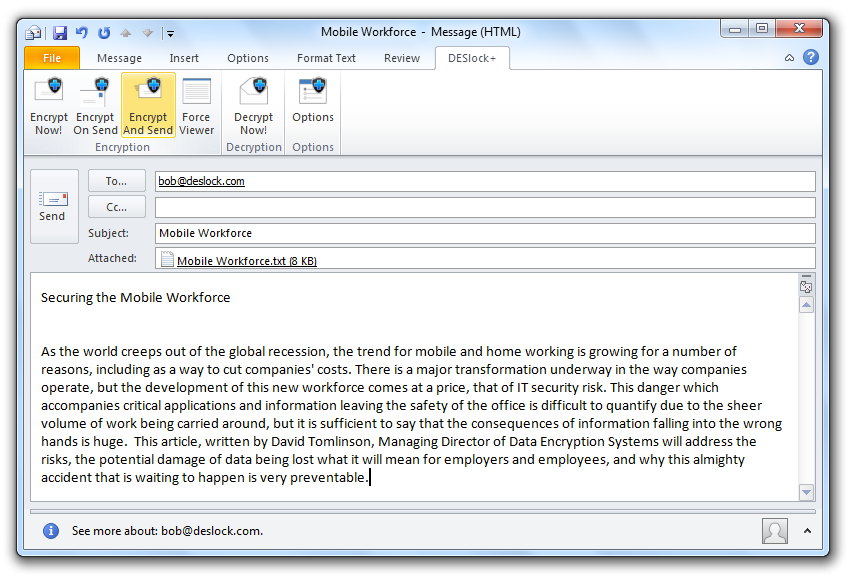Switch to the Format Text tab
This screenshot has width=847, height=575.
pyautogui.click(x=326, y=58)
